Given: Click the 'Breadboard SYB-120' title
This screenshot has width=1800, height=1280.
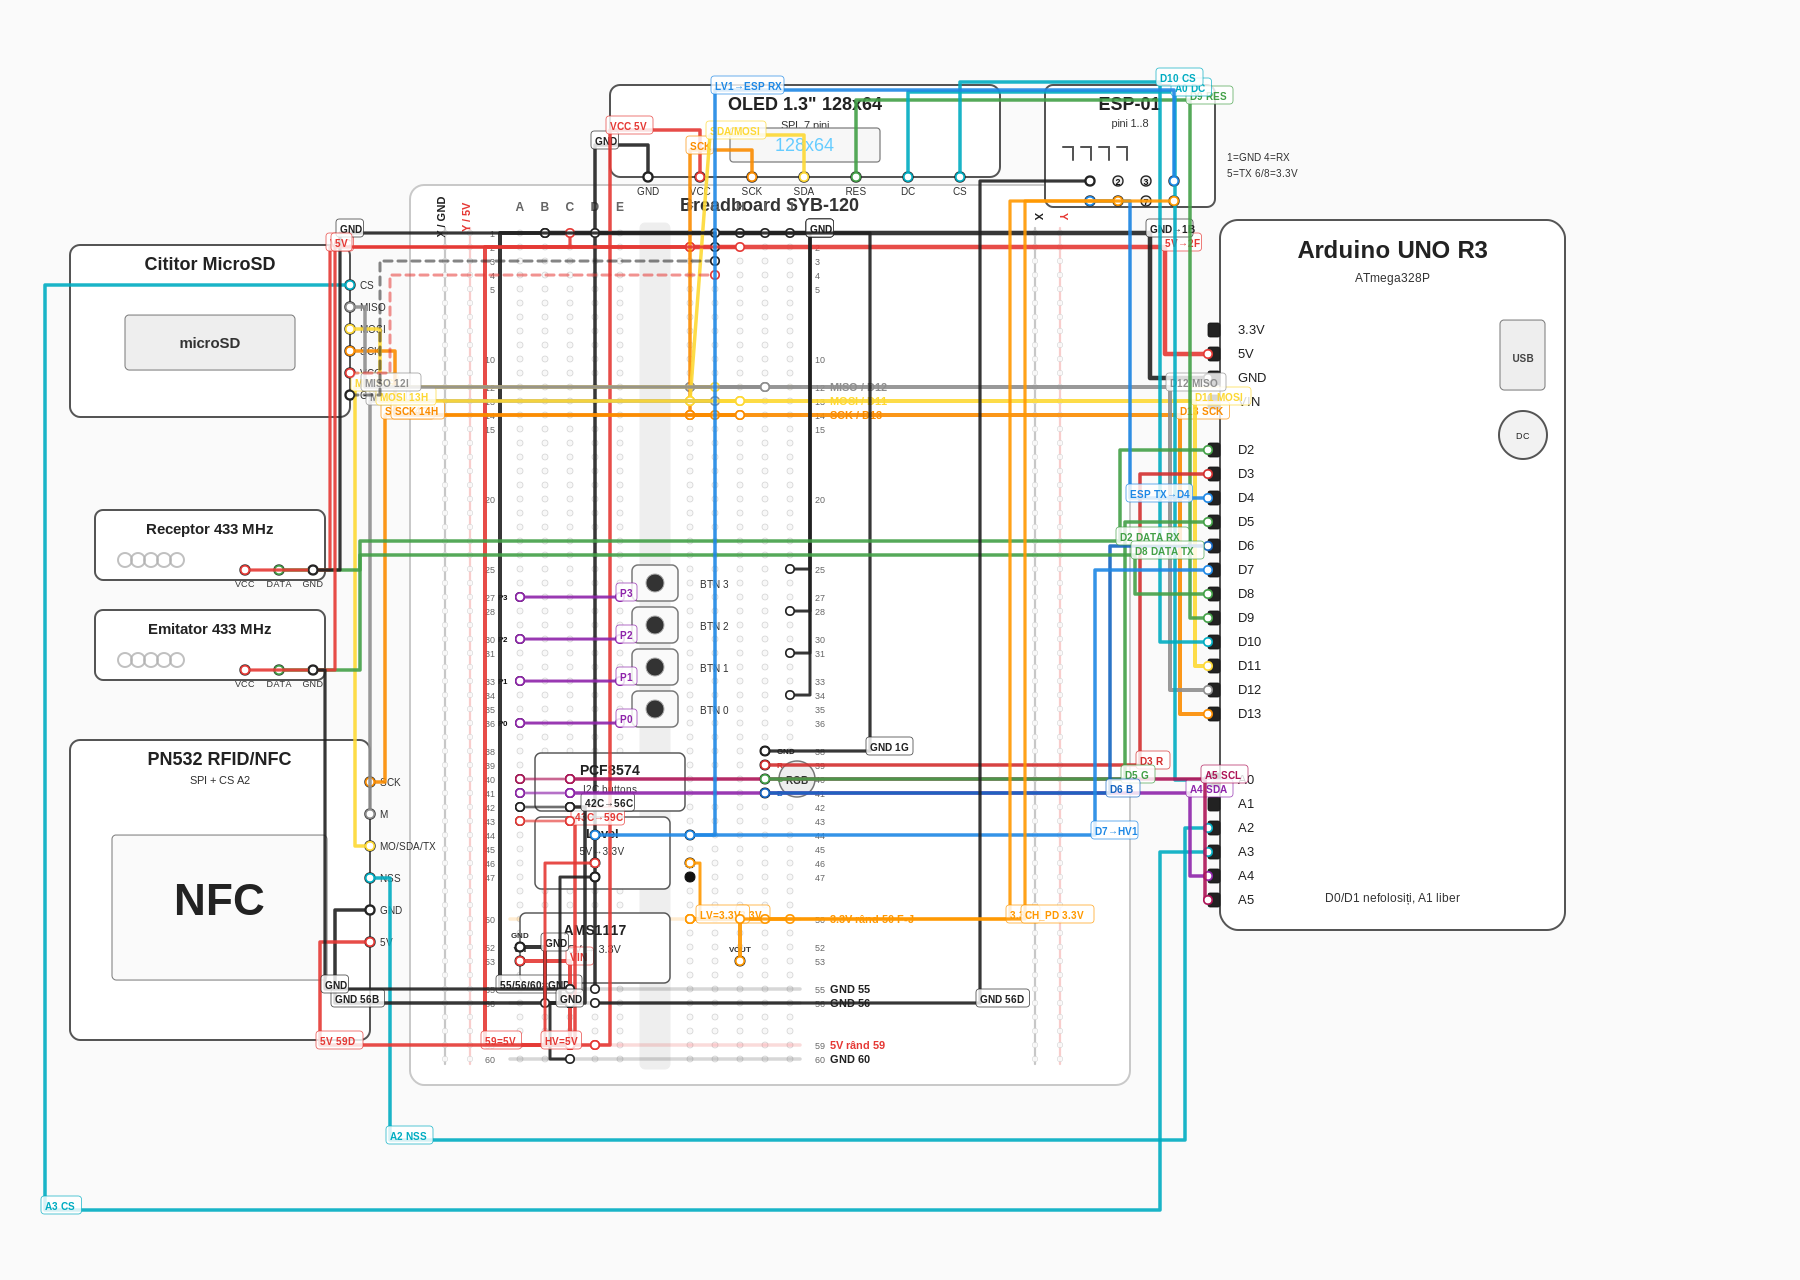Looking at the screenshot, I should (770, 205).
